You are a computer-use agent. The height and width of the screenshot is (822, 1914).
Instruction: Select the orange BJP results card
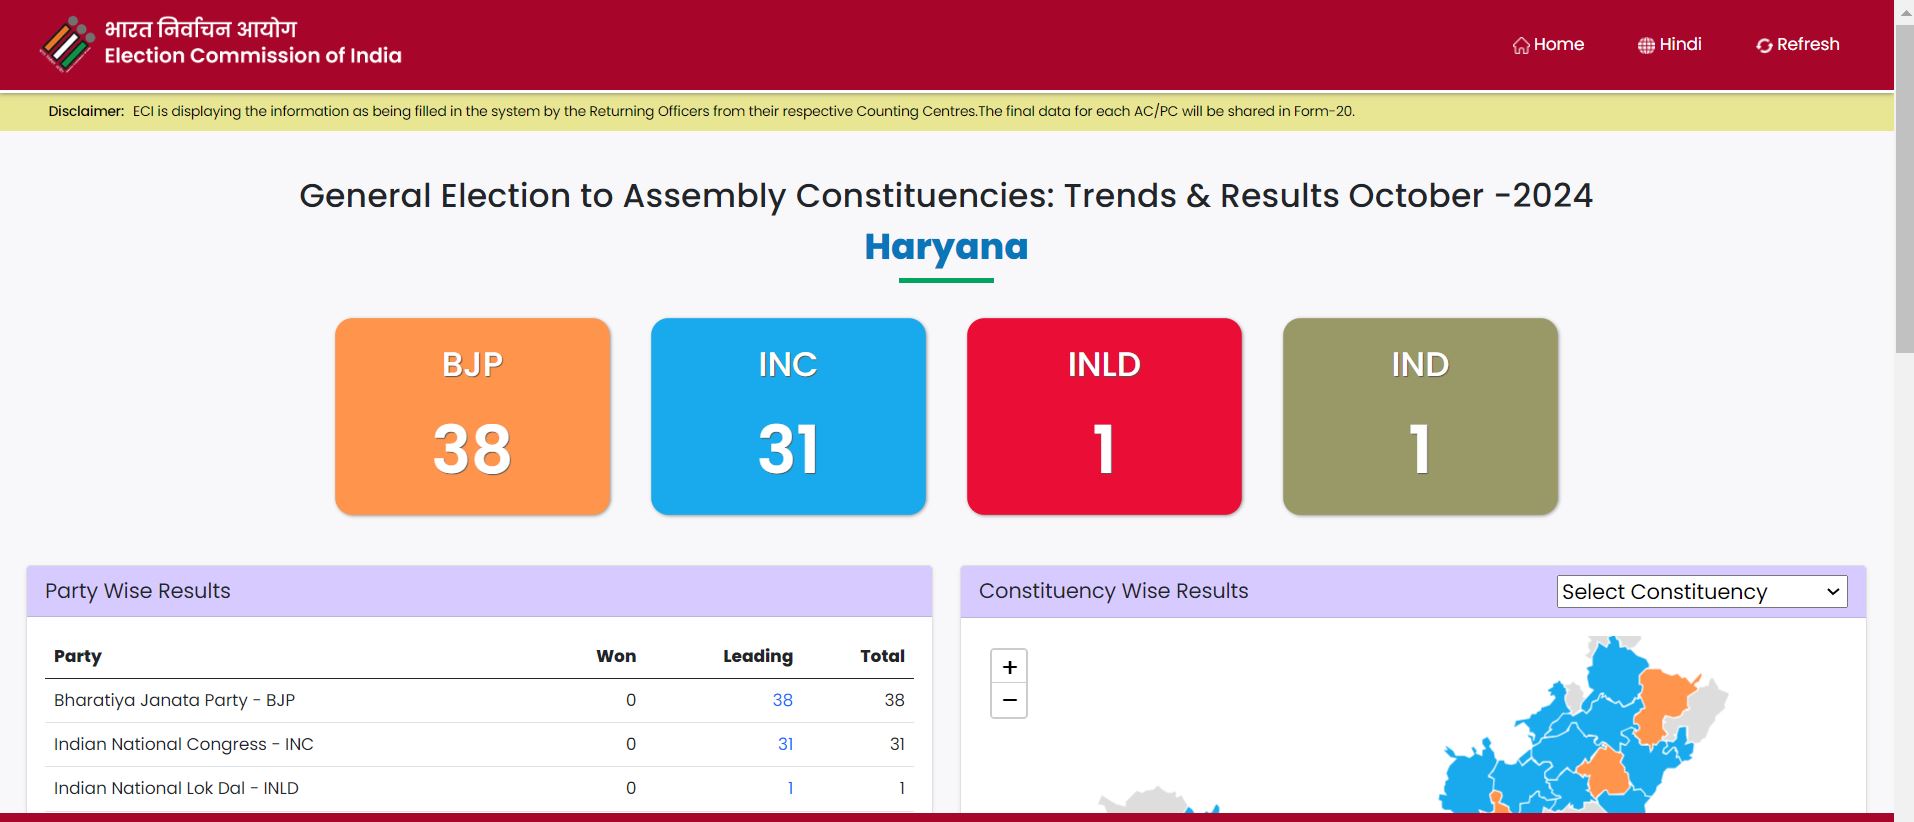[472, 416]
